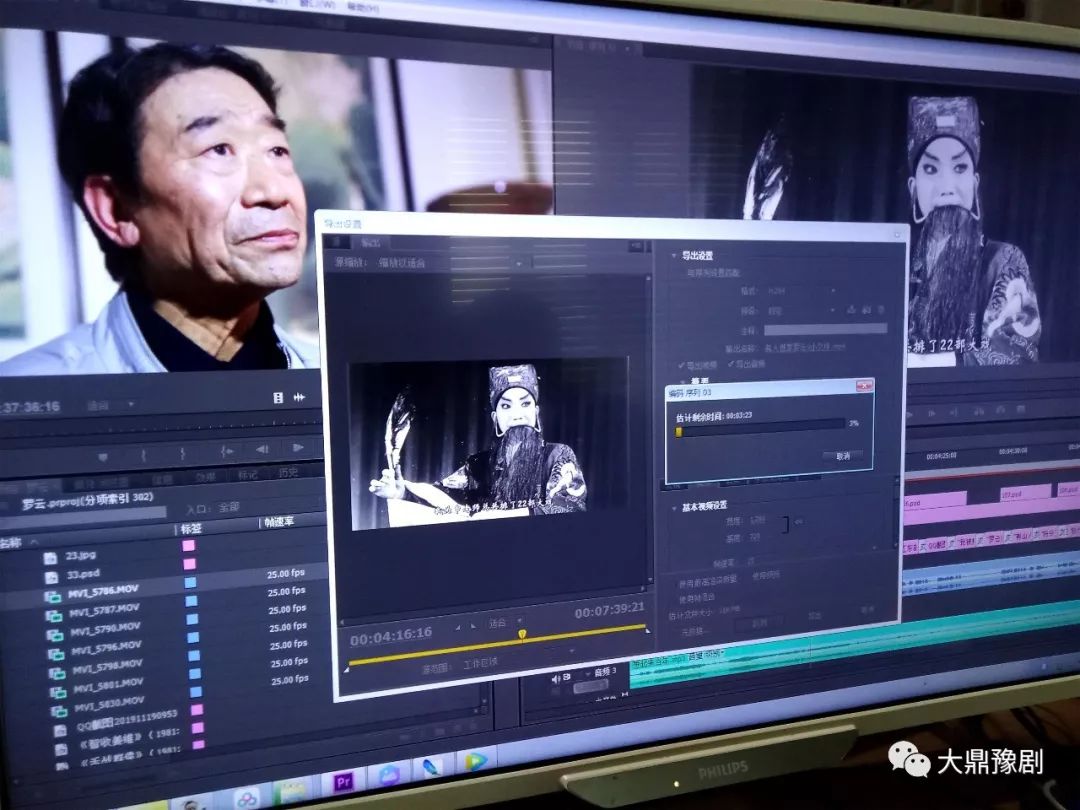Collapse the Basic Video Settings section
Viewport: 1080px width, 810px height.
[x=674, y=508]
